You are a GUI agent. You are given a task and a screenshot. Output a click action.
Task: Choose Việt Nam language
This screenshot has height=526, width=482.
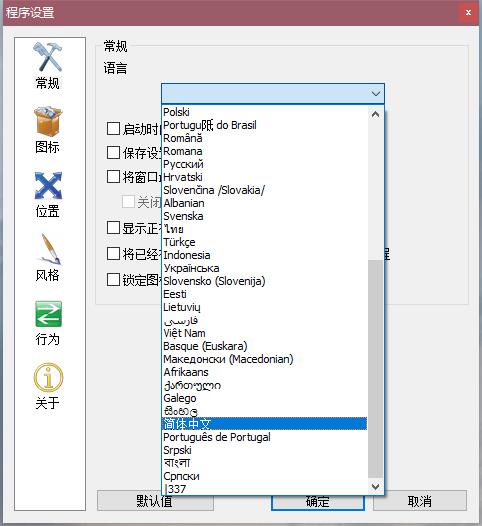(x=265, y=333)
